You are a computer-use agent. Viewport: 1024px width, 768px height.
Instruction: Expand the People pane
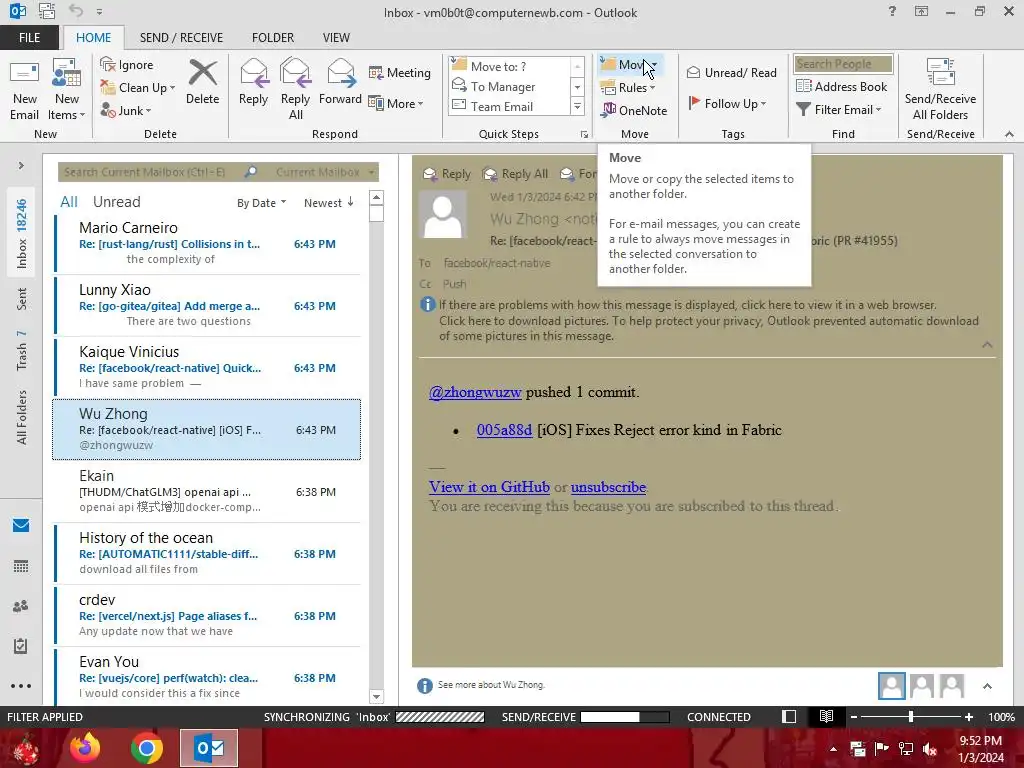987,686
